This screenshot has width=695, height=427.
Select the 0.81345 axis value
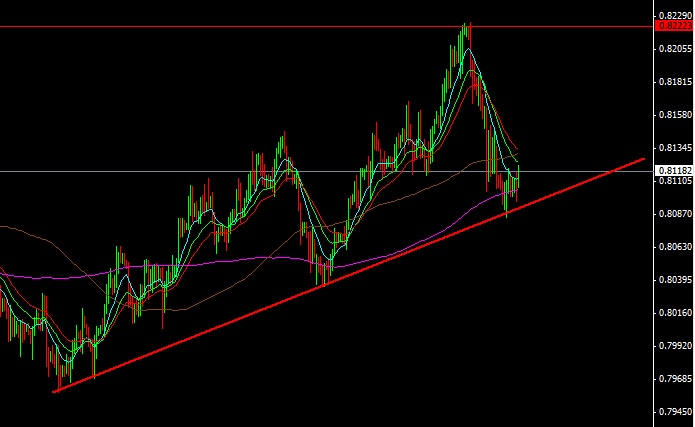pyautogui.click(x=675, y=148)
